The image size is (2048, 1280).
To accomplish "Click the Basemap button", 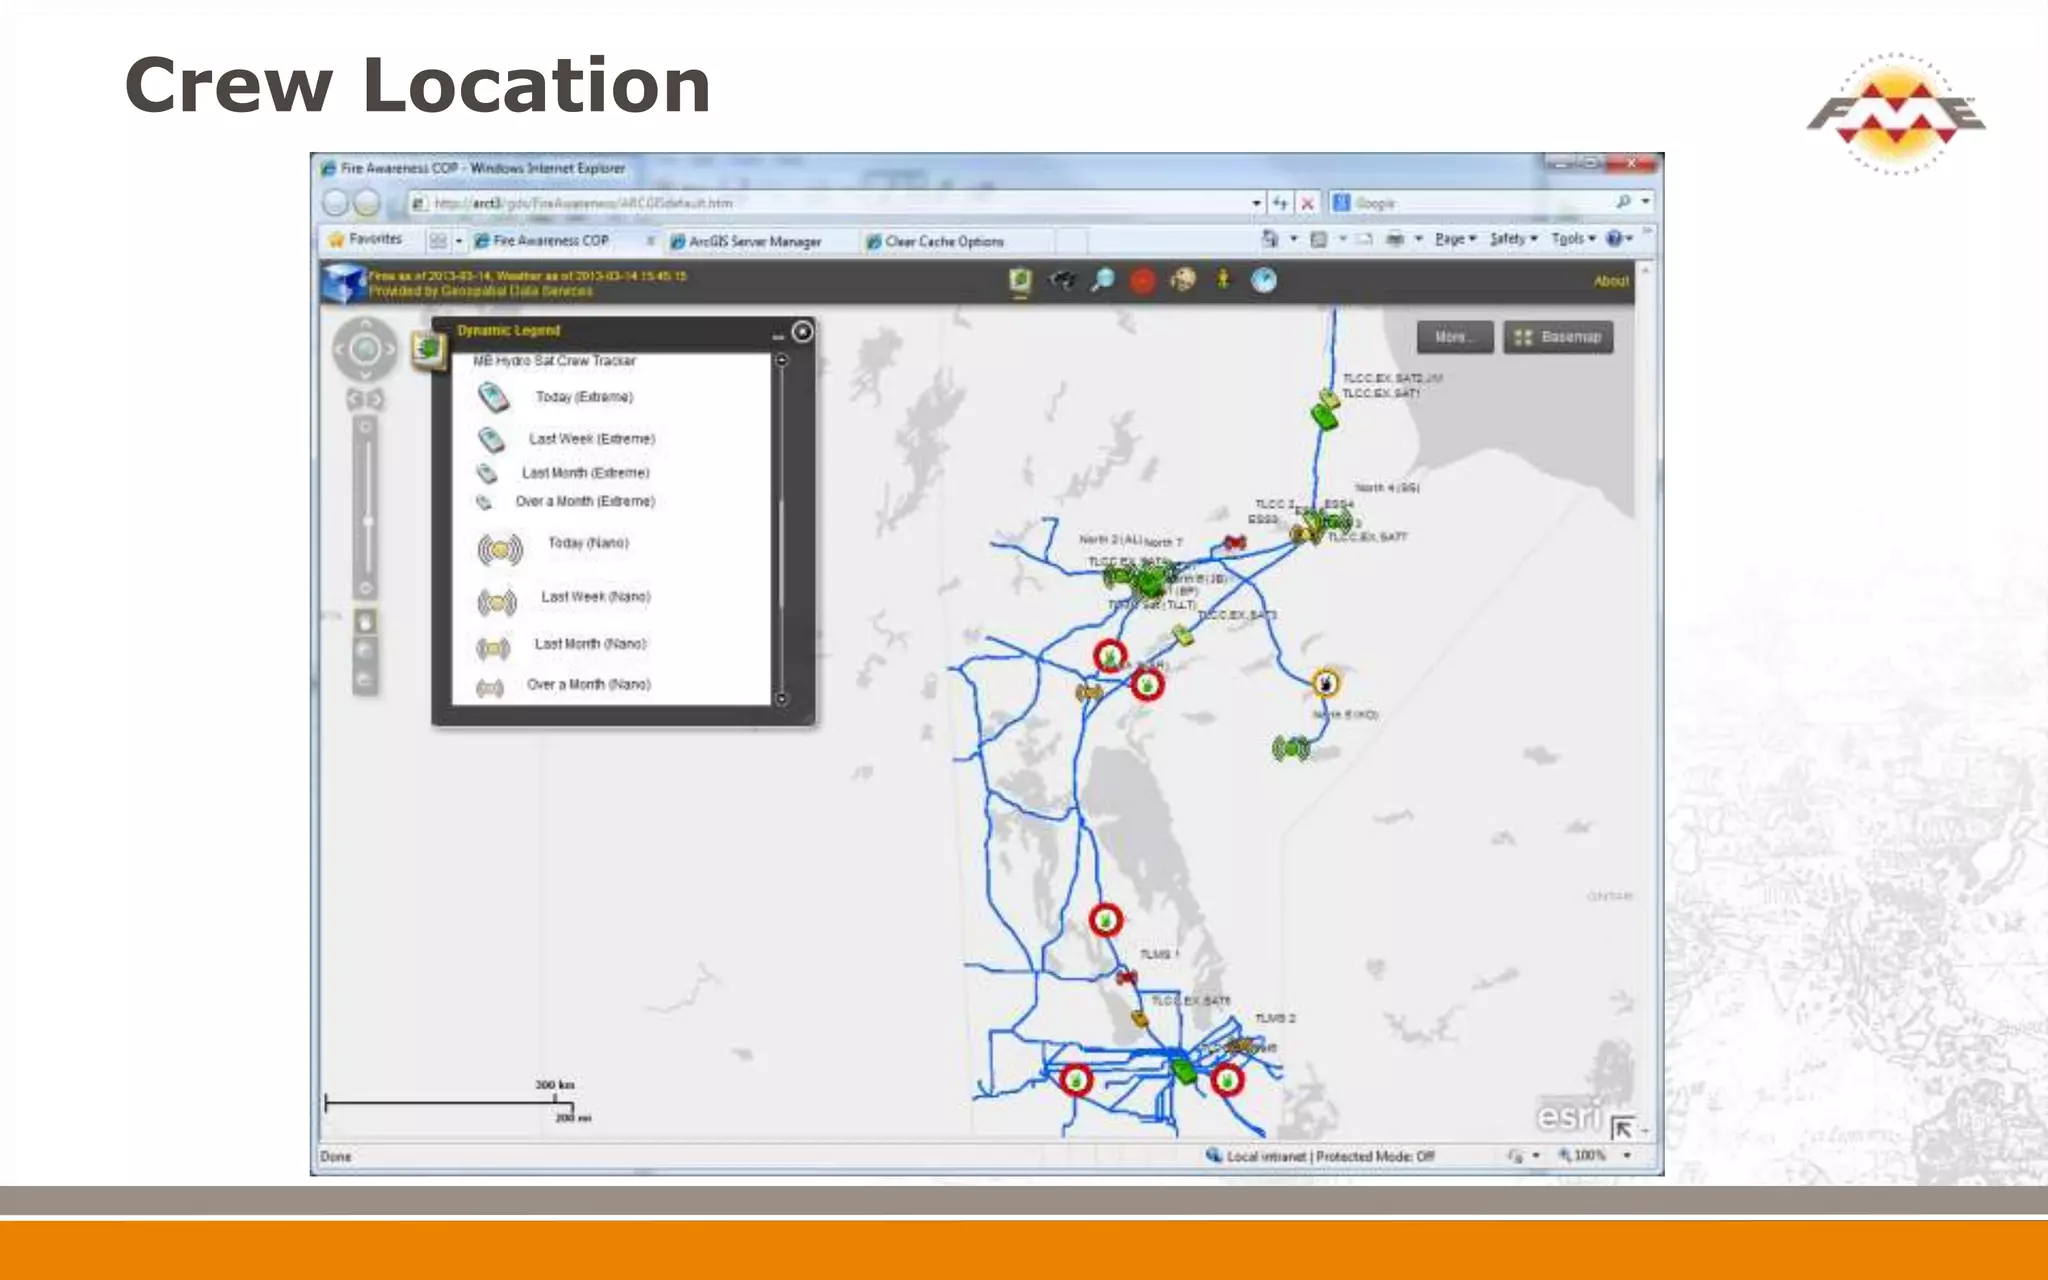I will 1558,337.
